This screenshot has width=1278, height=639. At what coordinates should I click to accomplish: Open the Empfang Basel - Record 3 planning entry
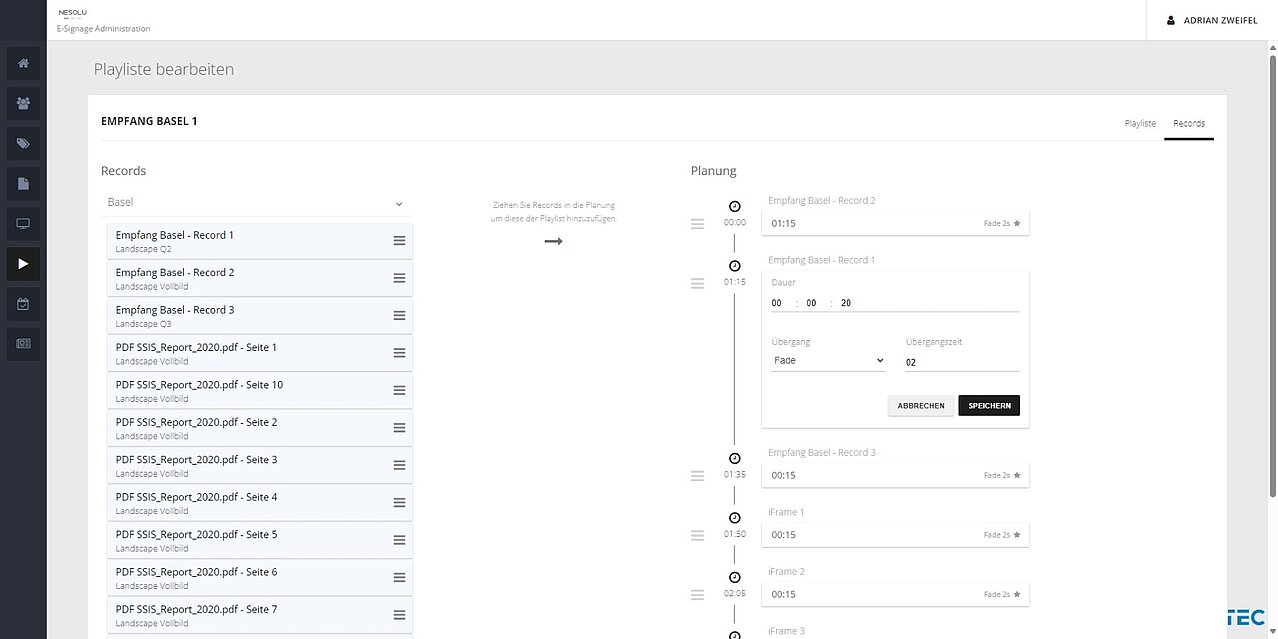click(x=895, y=475)
